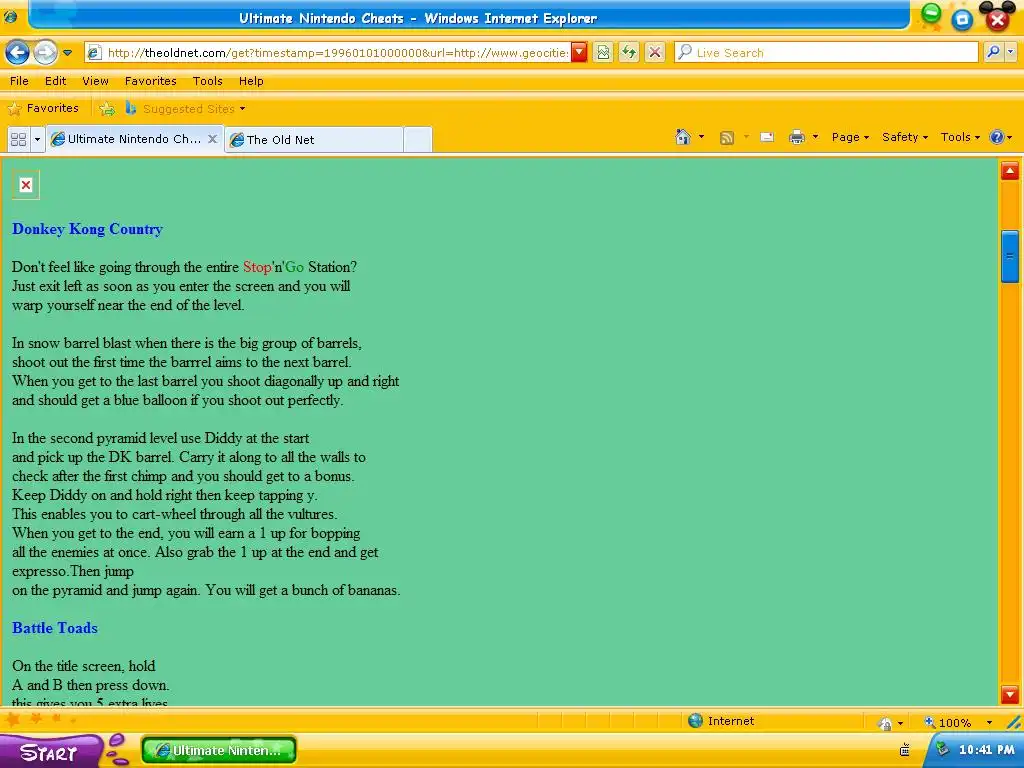Close the Ultimate Nintendo Cheats tab

tap(212, 138)
